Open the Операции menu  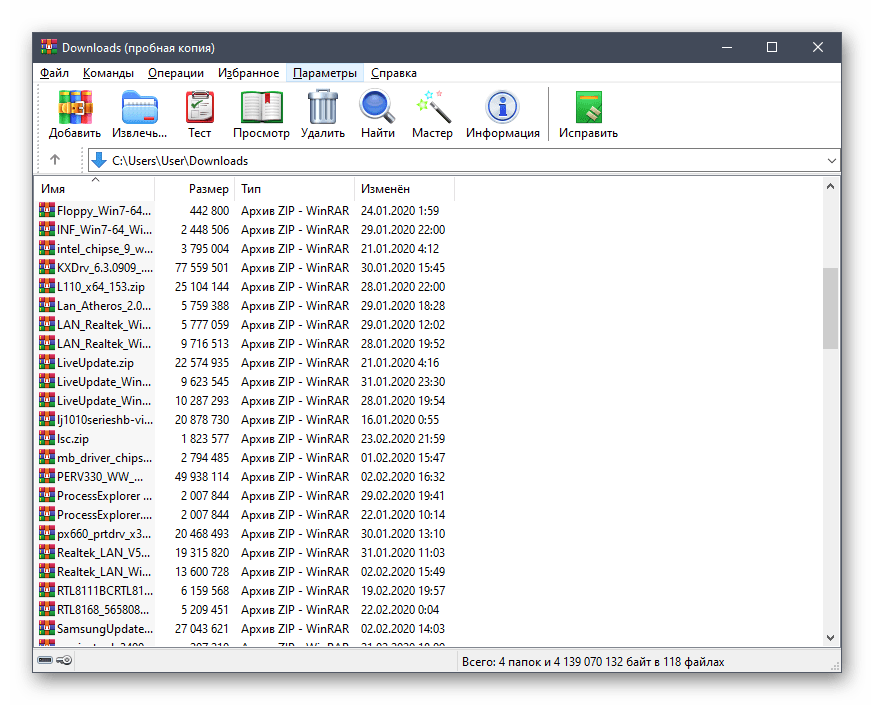coord(176,73)
